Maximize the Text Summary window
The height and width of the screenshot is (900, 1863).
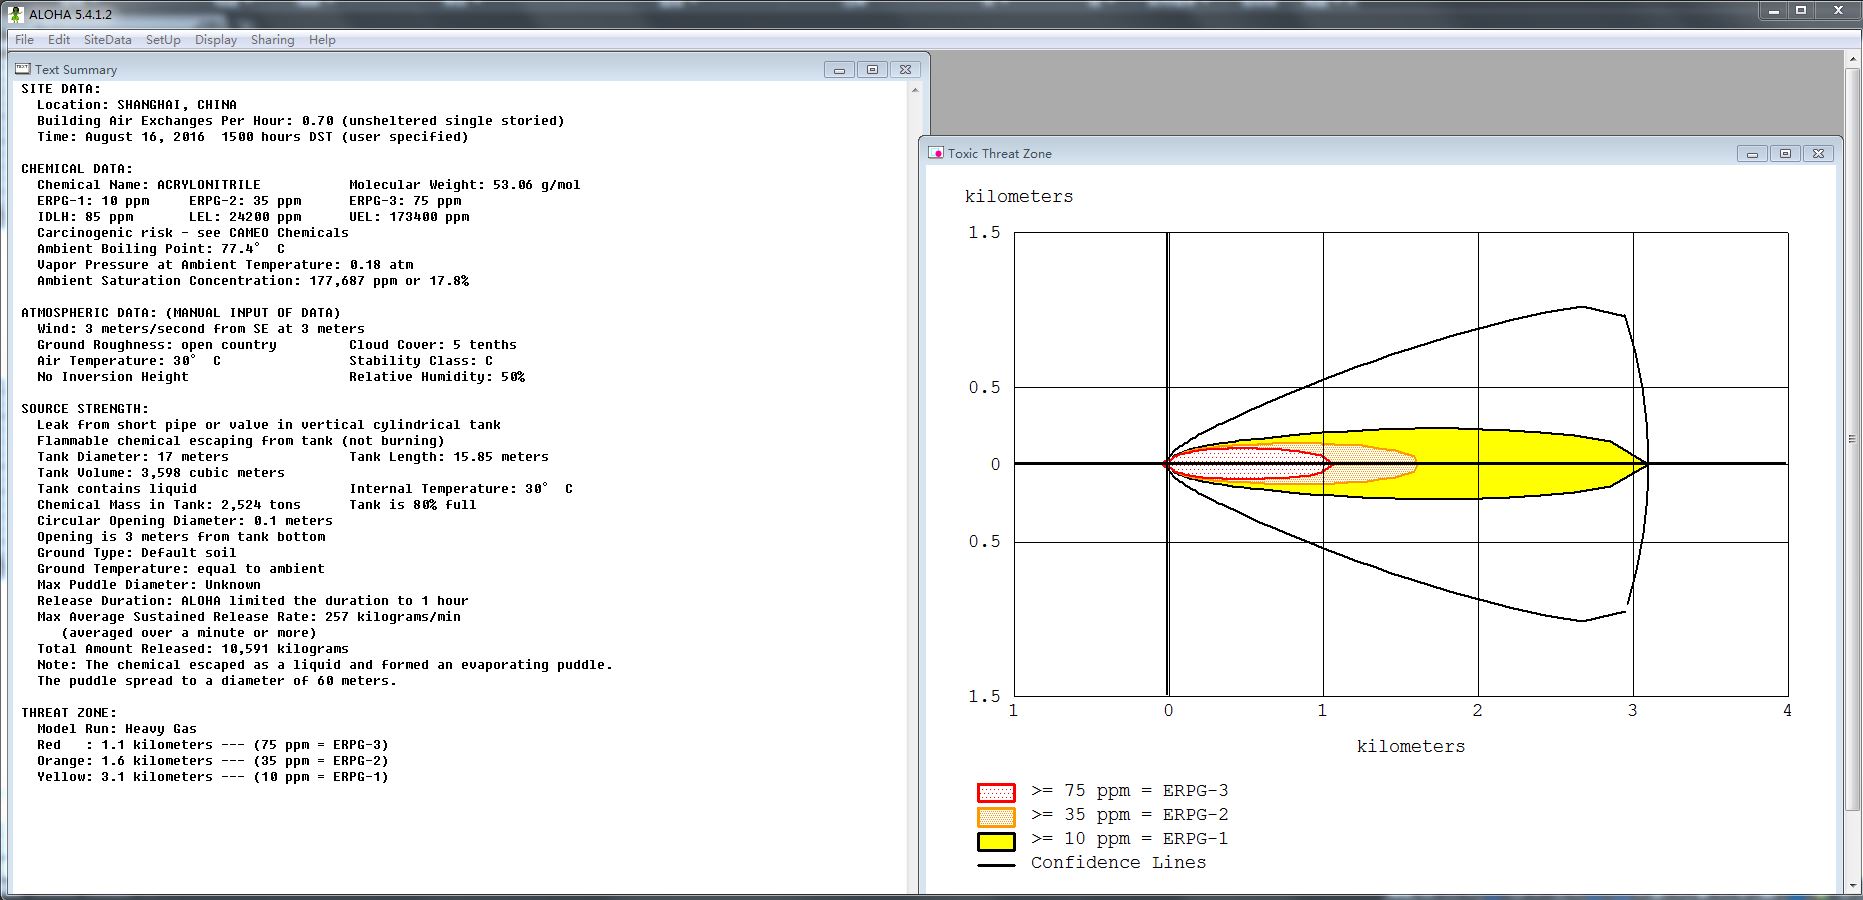(x=872, y=69)
